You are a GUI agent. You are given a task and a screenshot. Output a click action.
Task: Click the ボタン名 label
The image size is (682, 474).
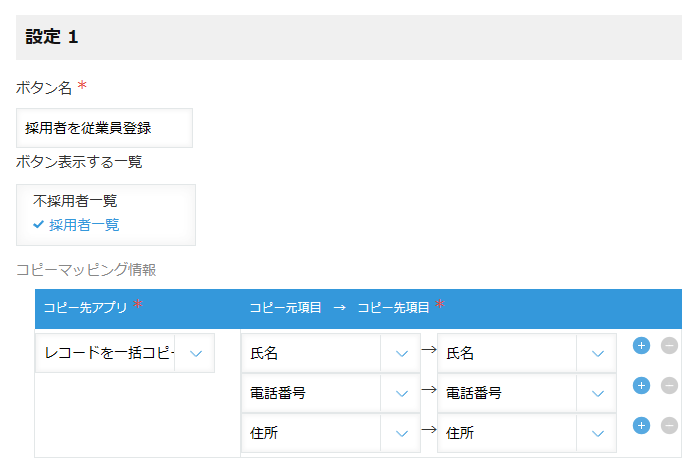point(44,88)
